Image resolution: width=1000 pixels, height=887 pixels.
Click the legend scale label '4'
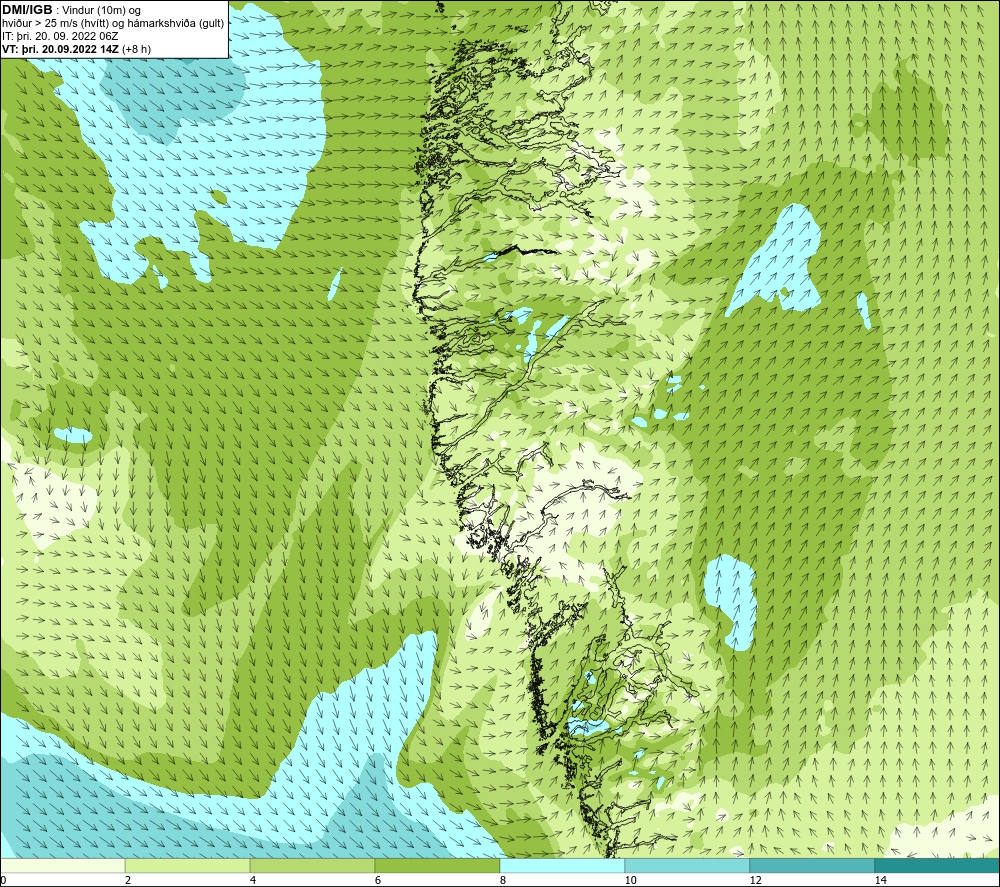coord(253,881)
